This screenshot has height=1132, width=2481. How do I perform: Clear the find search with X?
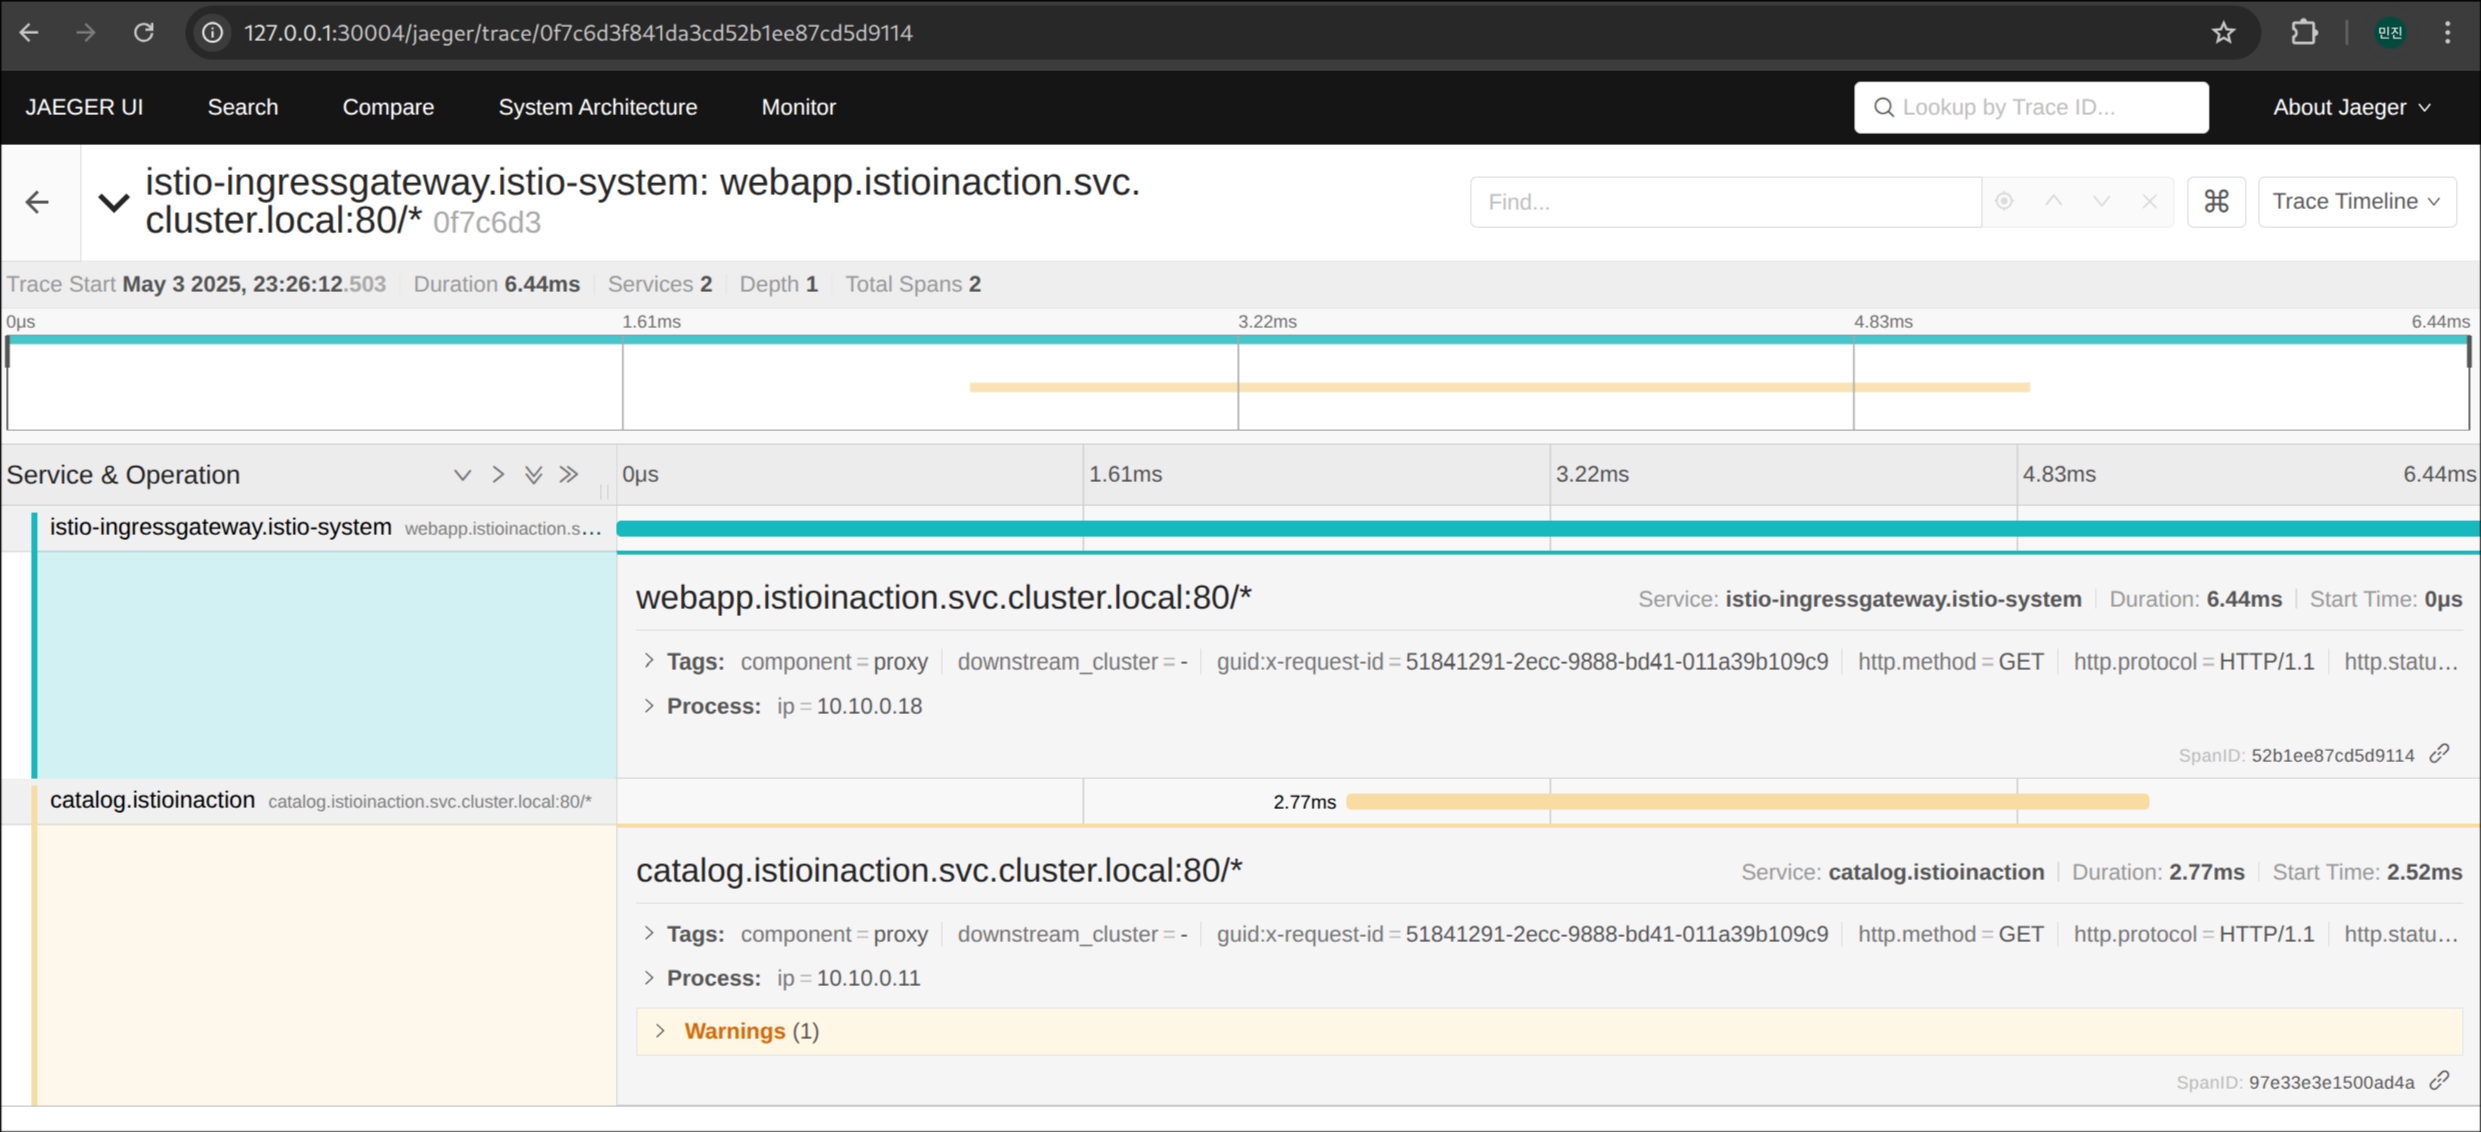[x=2149, y=201]
